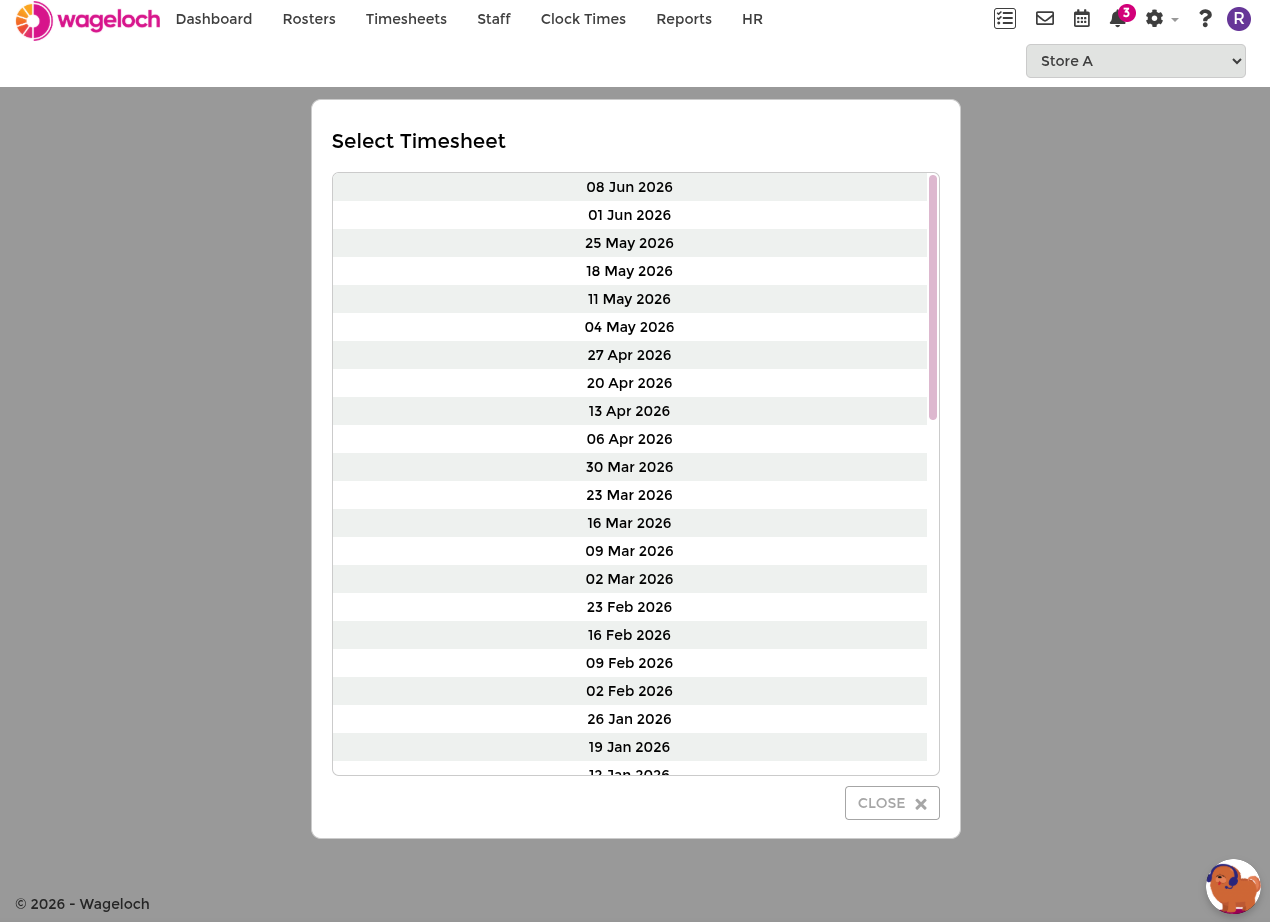Click the timesheet list scrollbar
Image resolution: width=1270 pixels, height=922 pixels.
(x=933, y=297)
